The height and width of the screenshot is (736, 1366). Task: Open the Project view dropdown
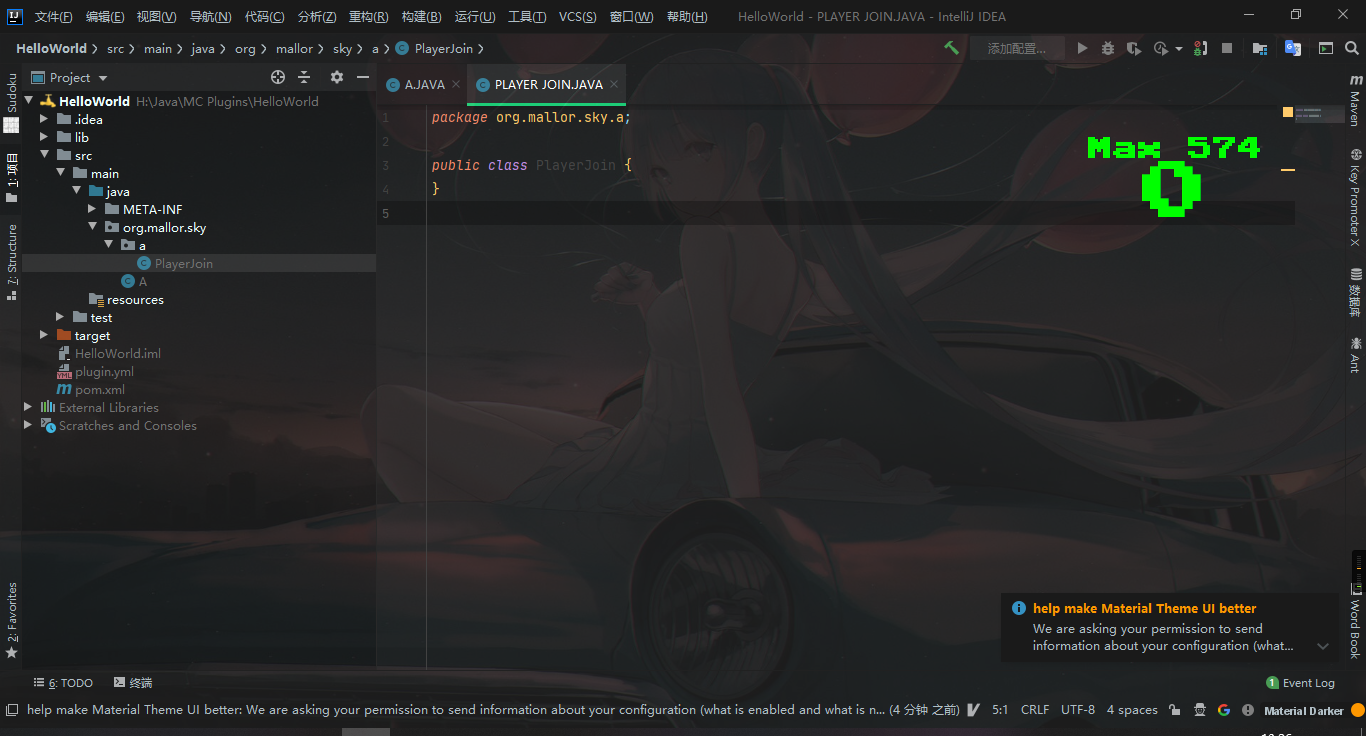pyautogui.click(x=103, y=78)
